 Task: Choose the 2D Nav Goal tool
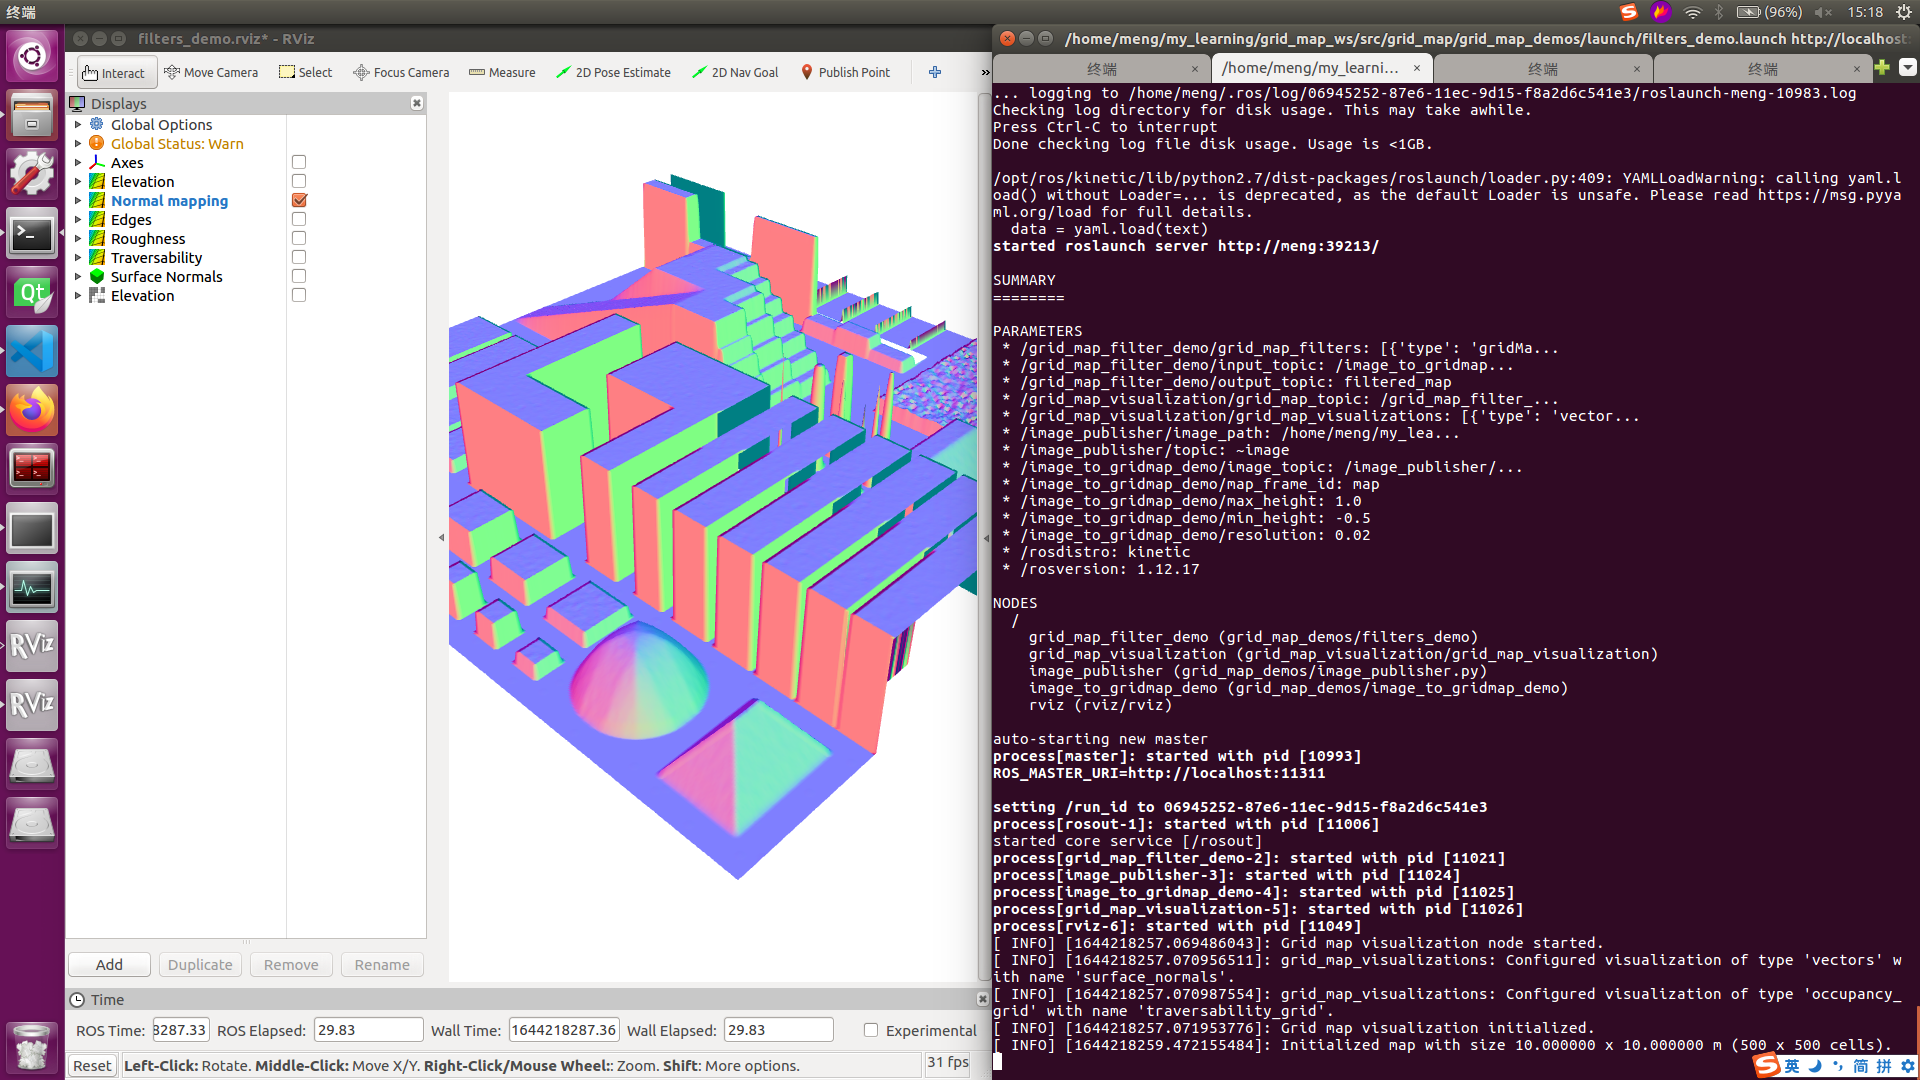[x=735, y=72]
